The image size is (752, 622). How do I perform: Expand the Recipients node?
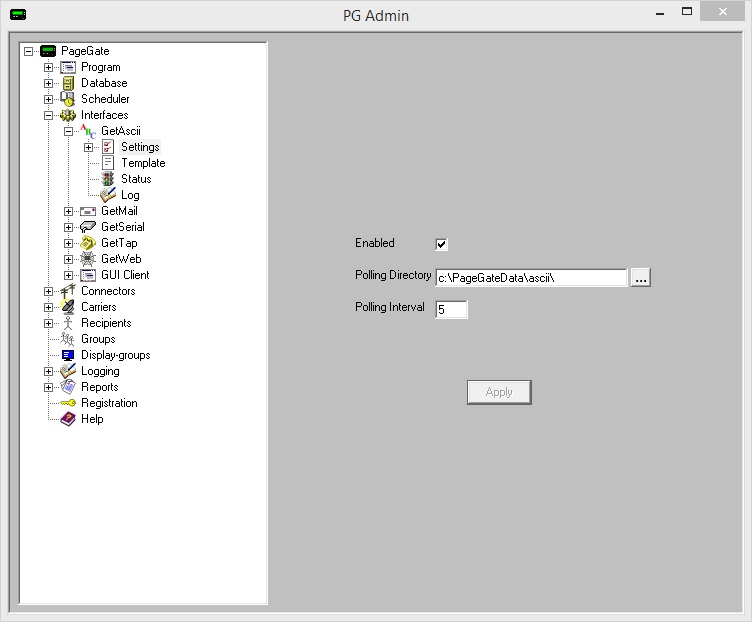(x=48, y=323)
